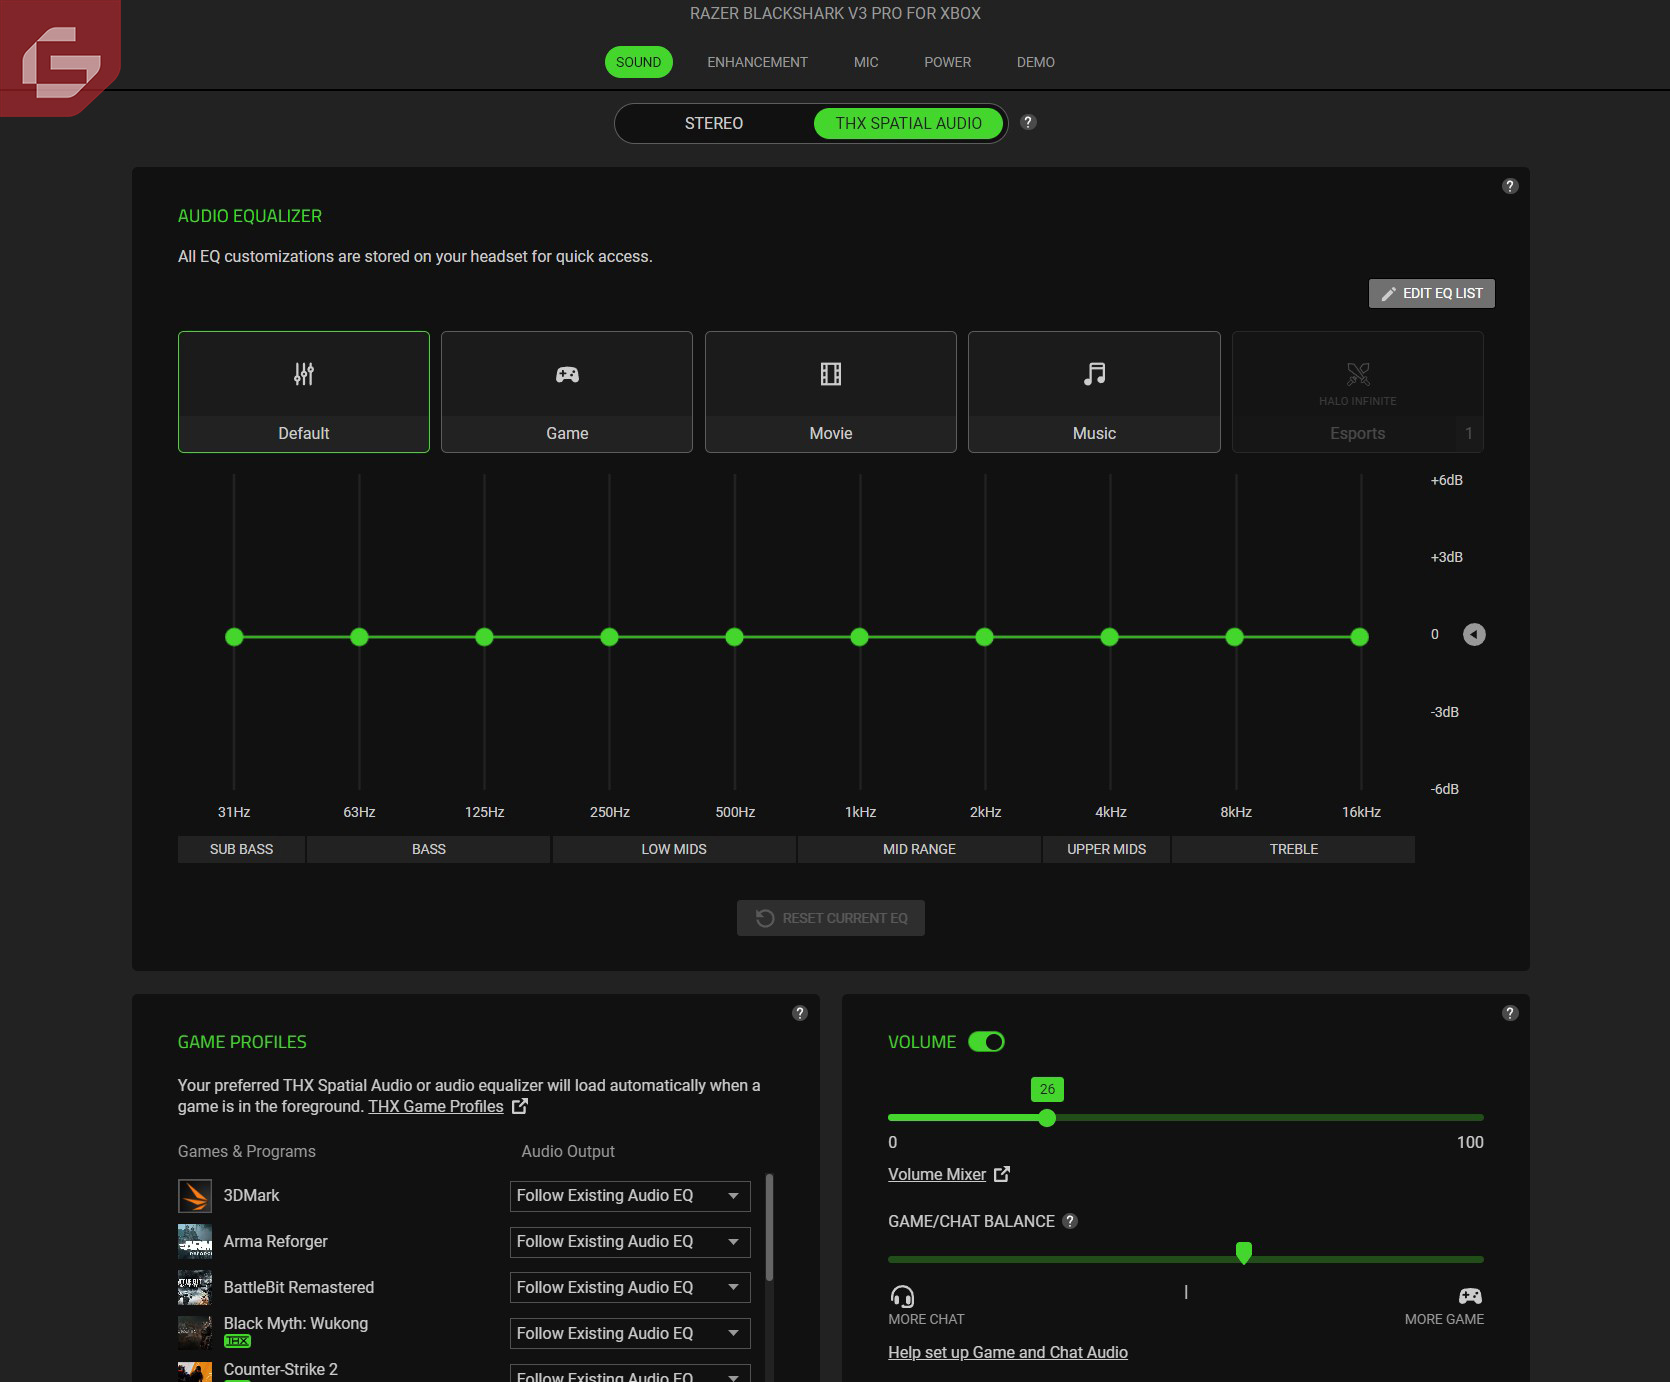Viewport: 1670px width, 1382px height.
Task: Click the Arma Reforger game icon
Action: tap(195, 1242)
